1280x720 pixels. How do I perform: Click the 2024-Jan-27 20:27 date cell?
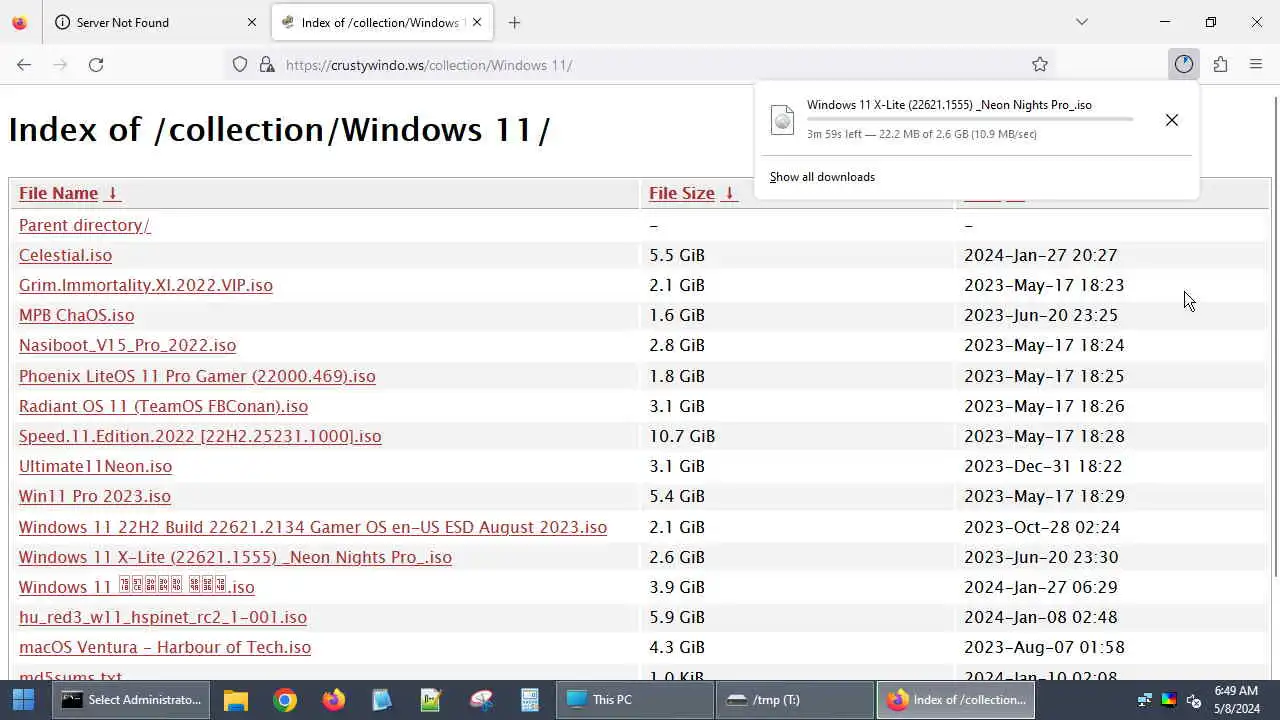pos(1041,255)
